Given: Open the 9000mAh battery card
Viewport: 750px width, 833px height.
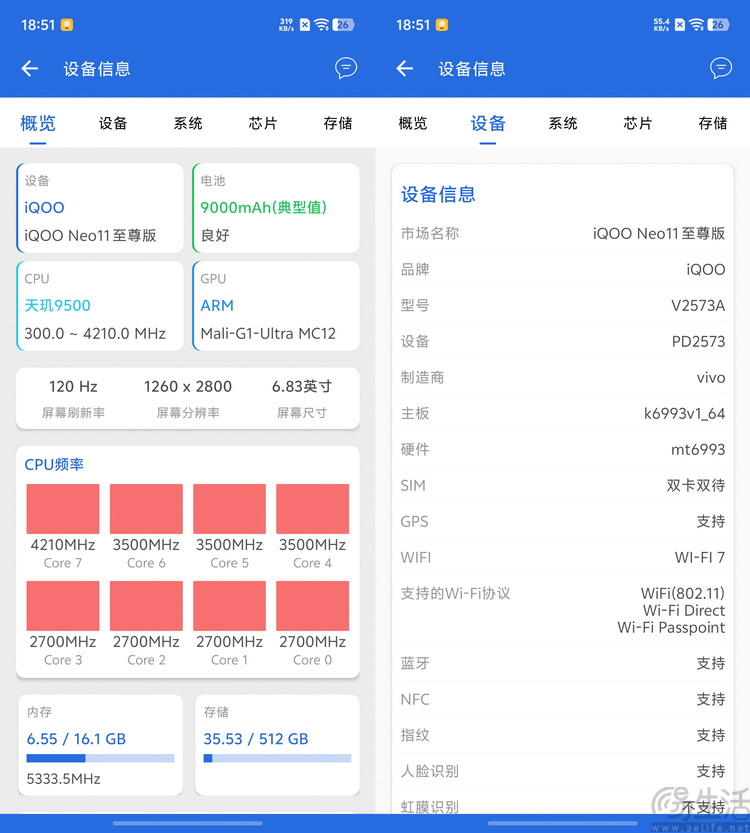Looking at the screenshot, I should 276,208.
